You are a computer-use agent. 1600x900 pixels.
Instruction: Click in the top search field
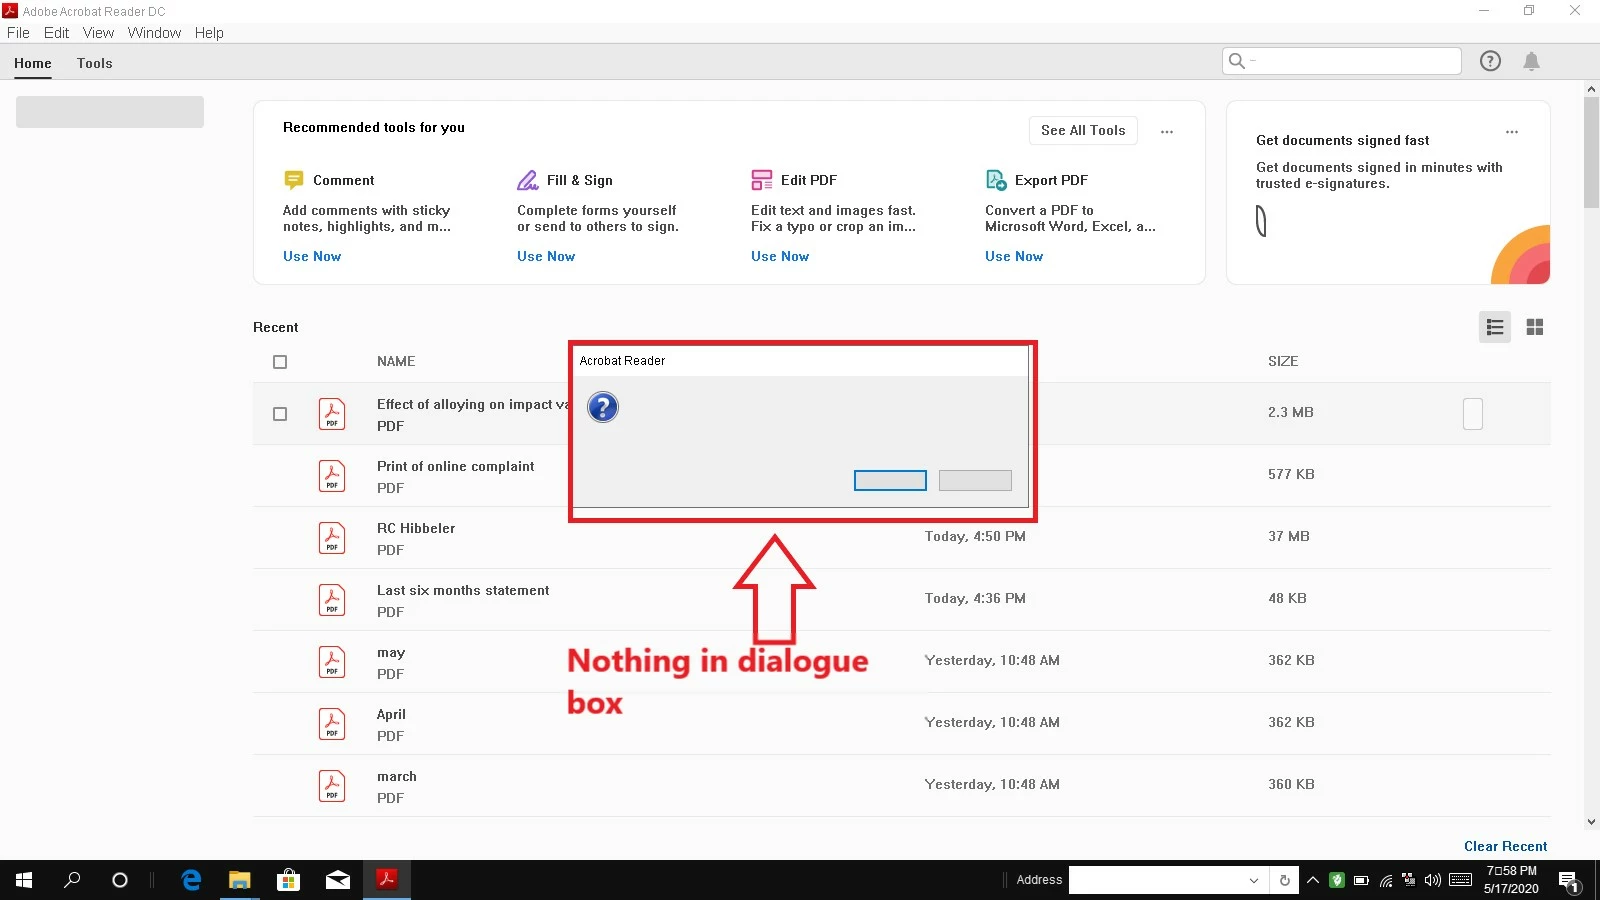point(1342,61)
